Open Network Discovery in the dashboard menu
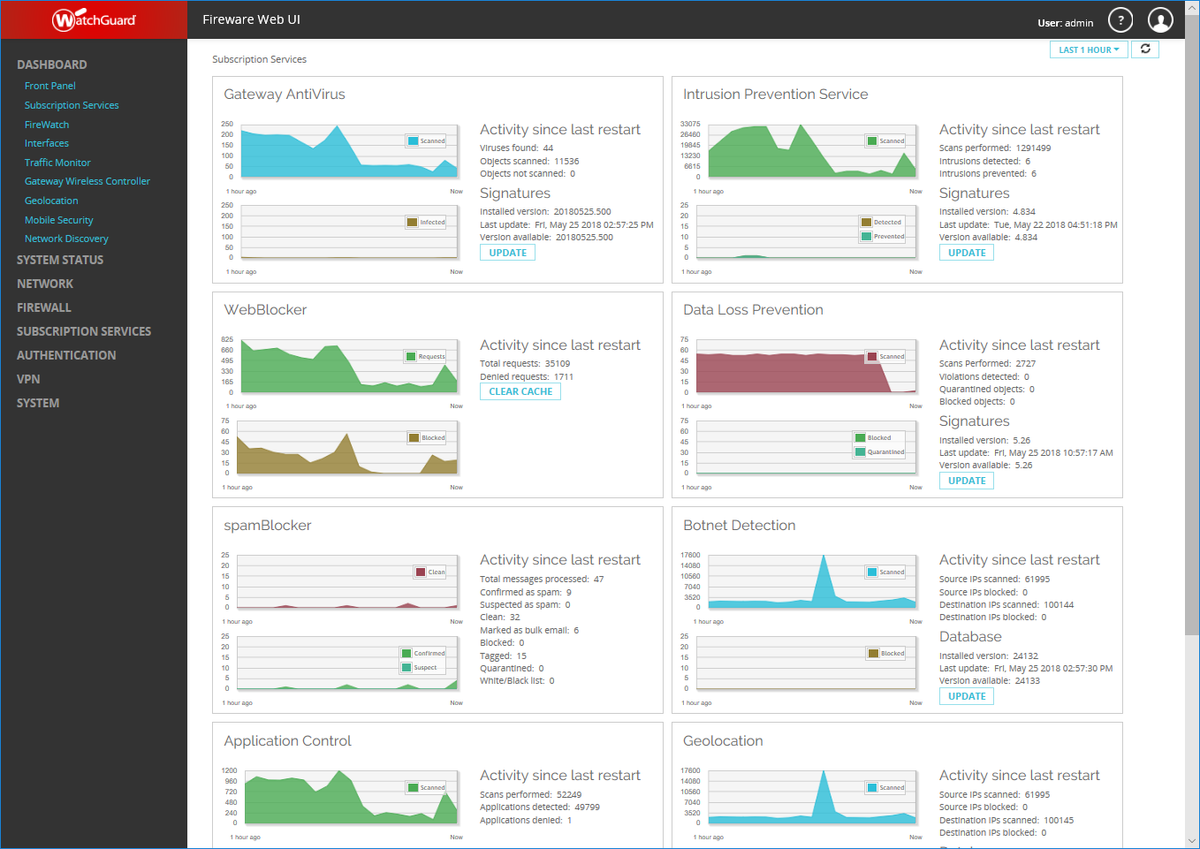Image resolution: width=1200 pixels, height=849 pixels. tap(67, 239)
